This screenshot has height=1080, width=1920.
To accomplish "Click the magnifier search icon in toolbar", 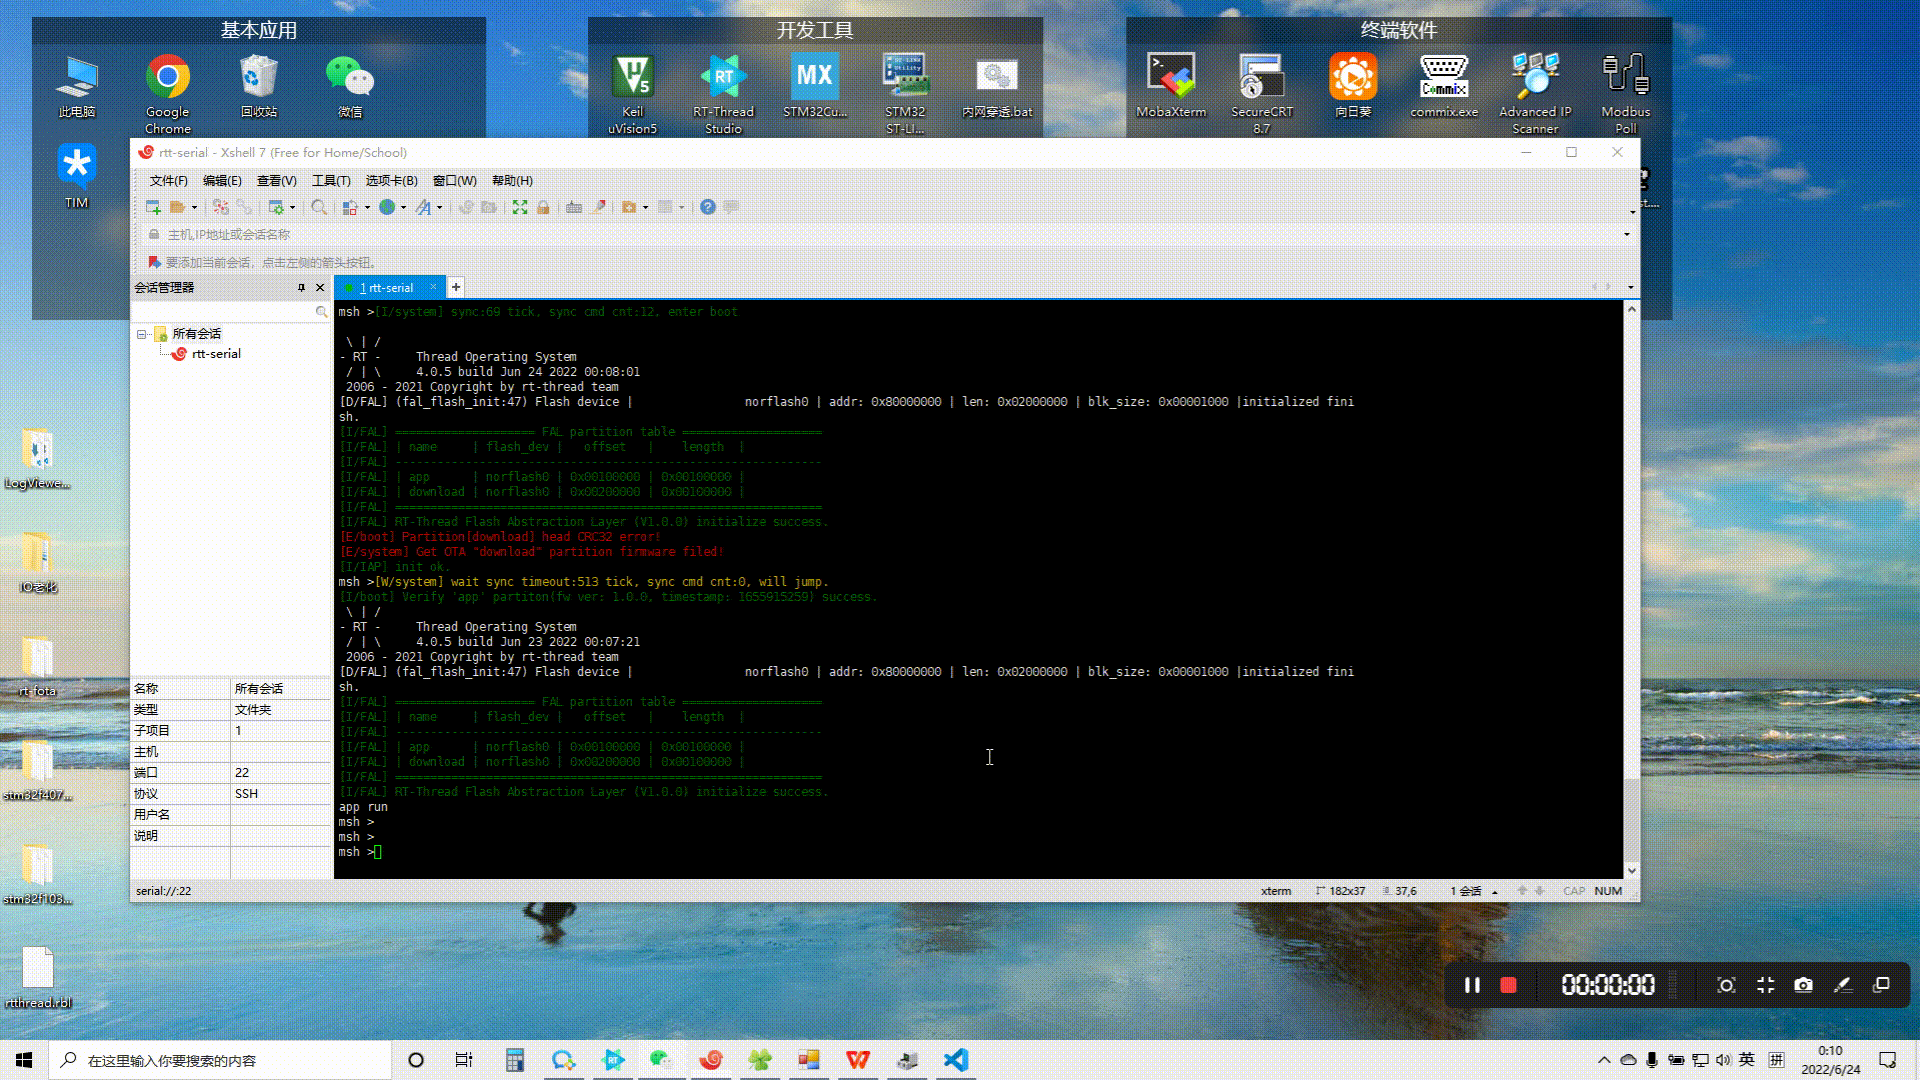I will point(318,207).
